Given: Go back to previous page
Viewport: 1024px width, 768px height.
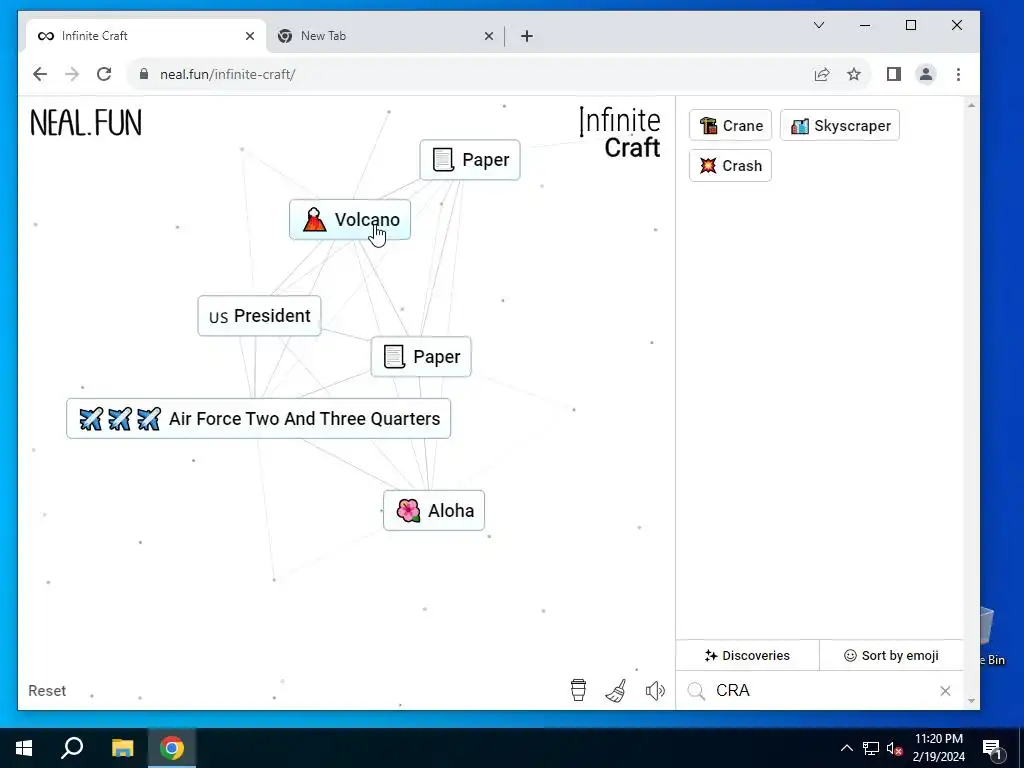Looking at the screenshot, I should 40,74.
